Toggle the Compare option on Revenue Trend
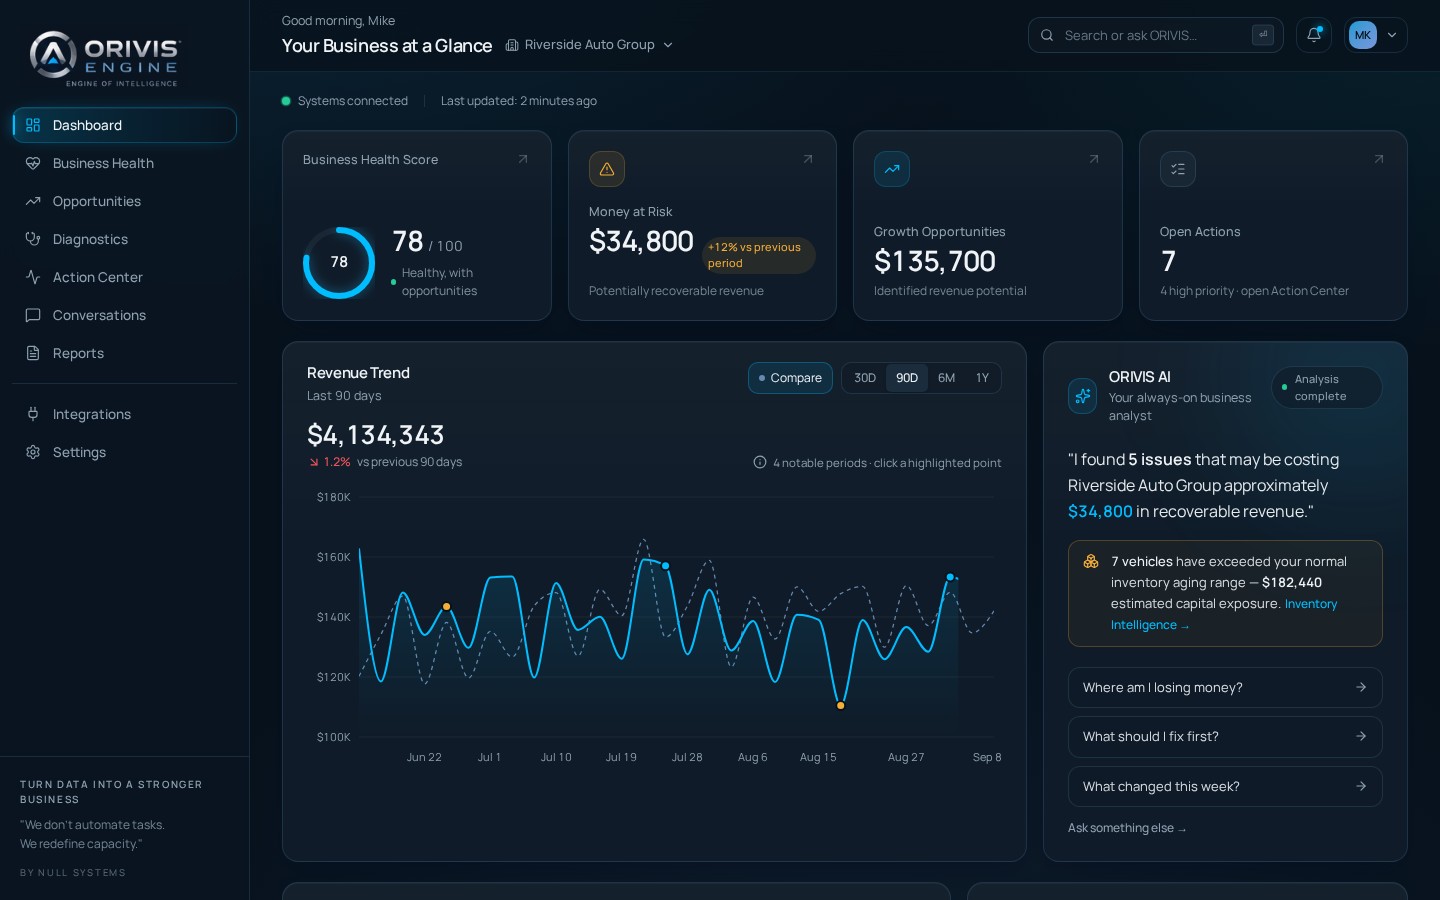Viewport: 1440px width, 900px height. [x=790, y=378]
